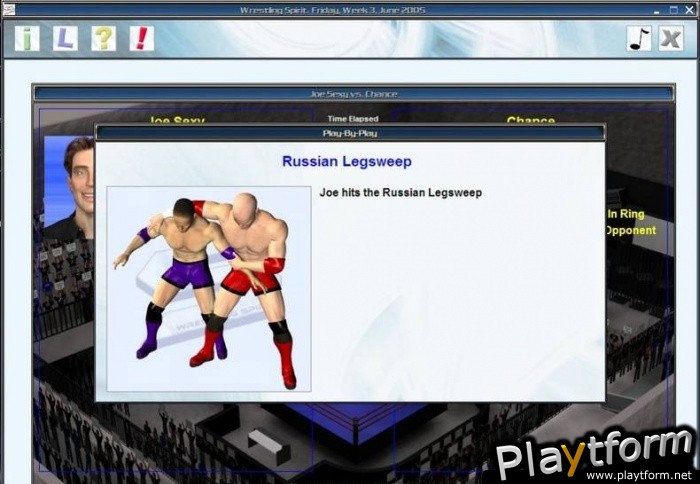Click the 'Time Elapsed' label

[353, 119]
